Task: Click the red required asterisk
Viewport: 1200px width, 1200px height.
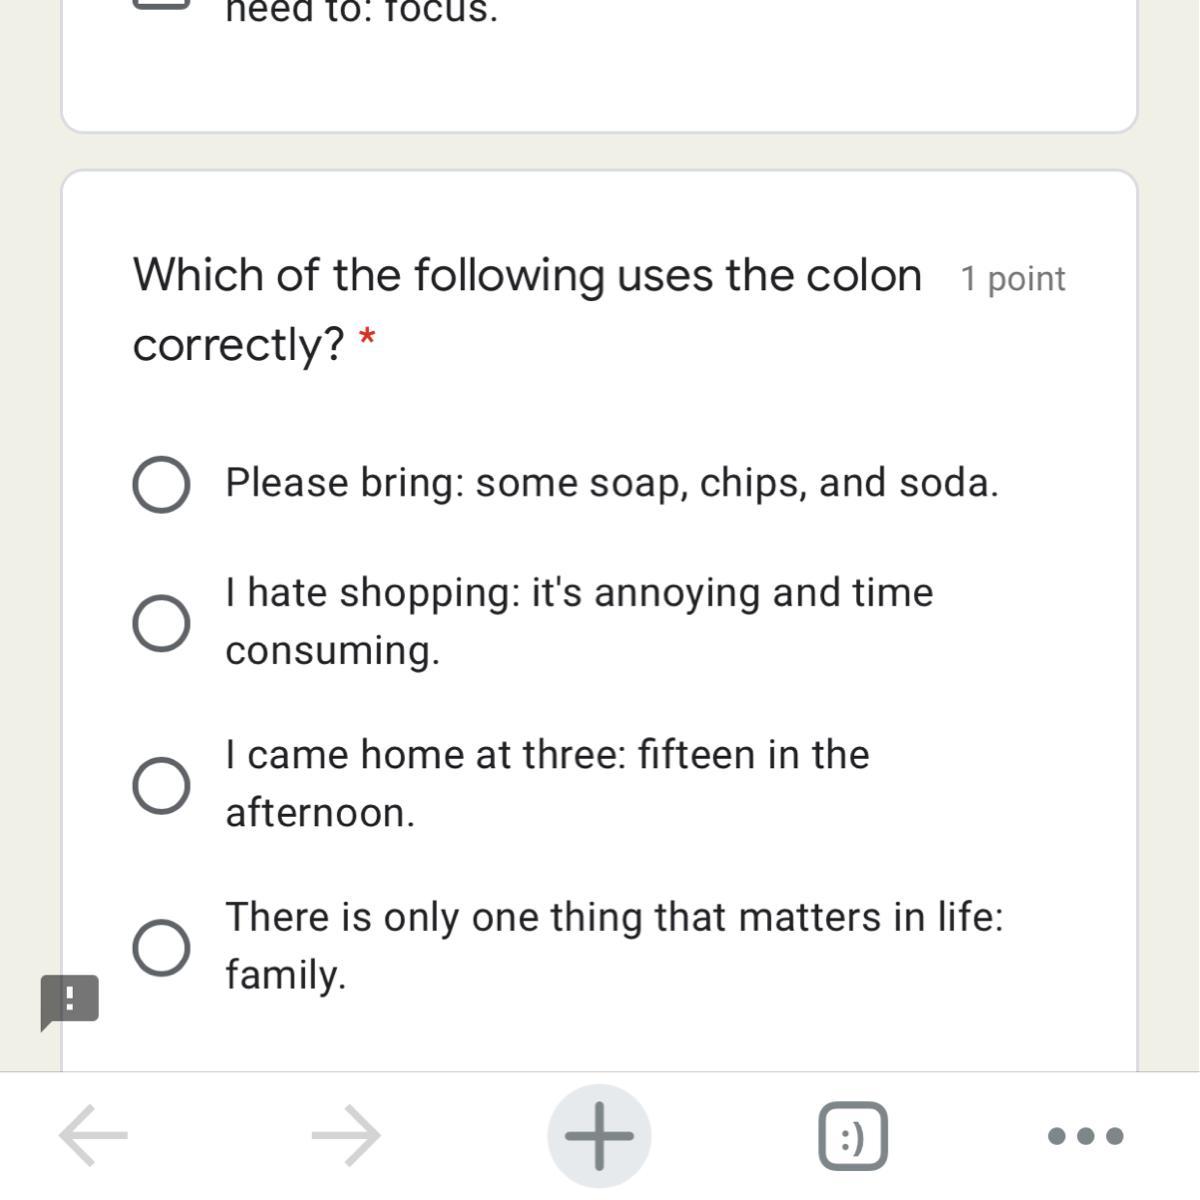Action: (367, 339)
